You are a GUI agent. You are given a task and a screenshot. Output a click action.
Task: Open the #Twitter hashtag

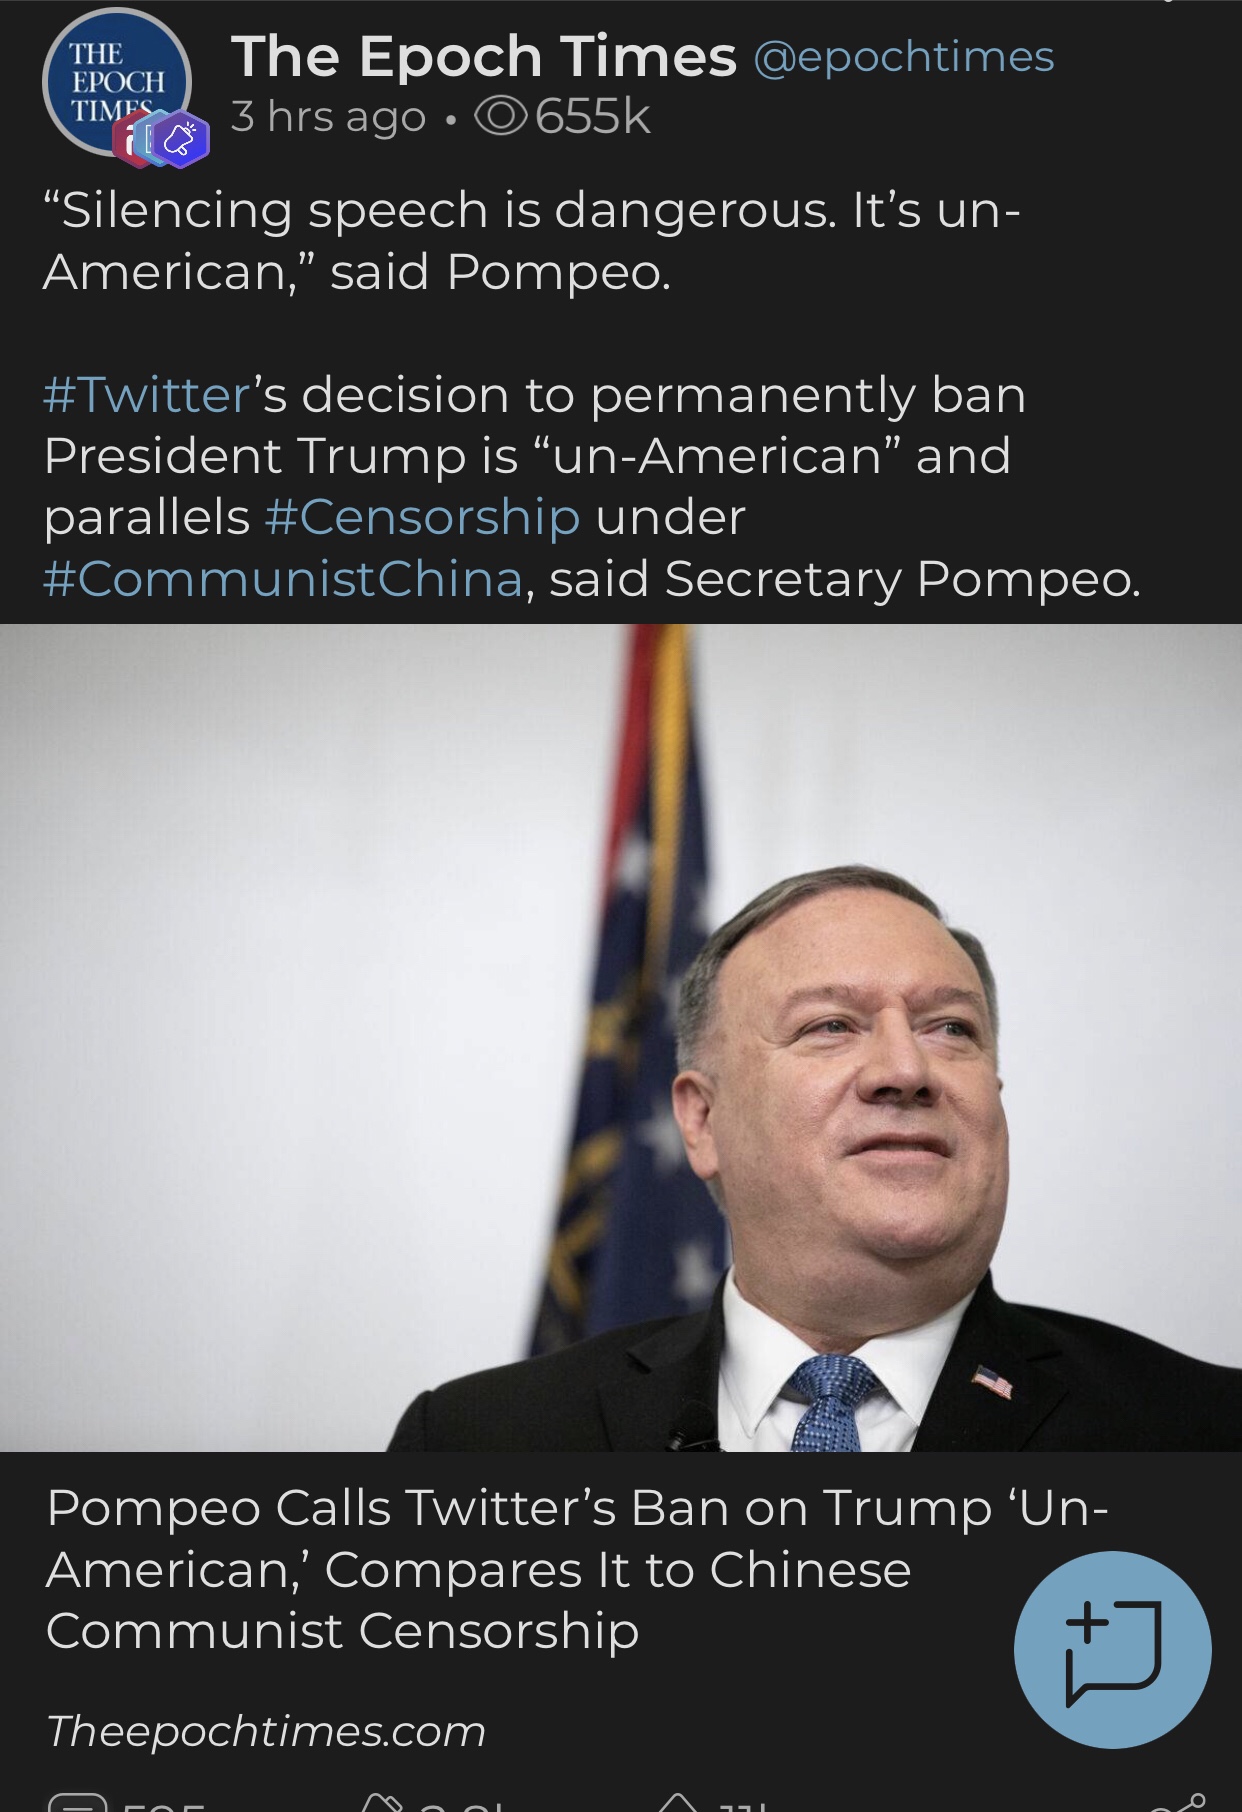(x=147, y=394)
